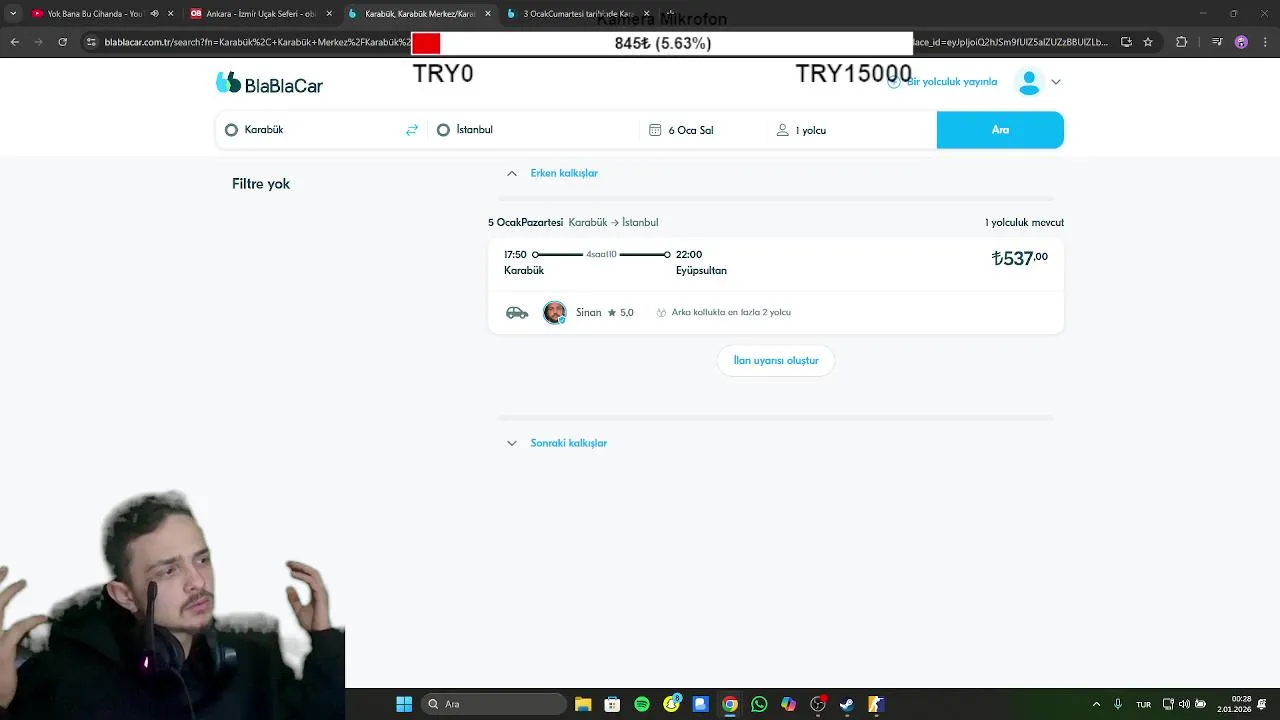Click the Eyüpsultan arrival location text

(701, 271)
